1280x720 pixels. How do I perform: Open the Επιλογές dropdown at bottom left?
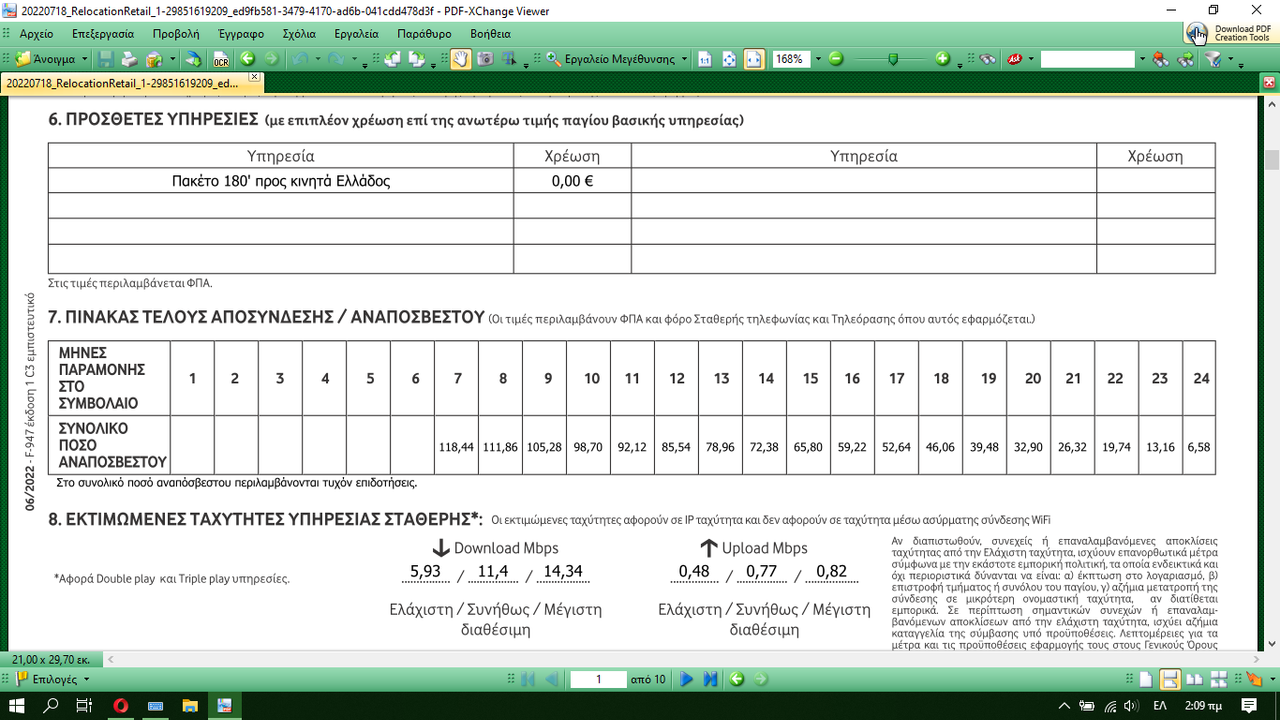(57, 679)
